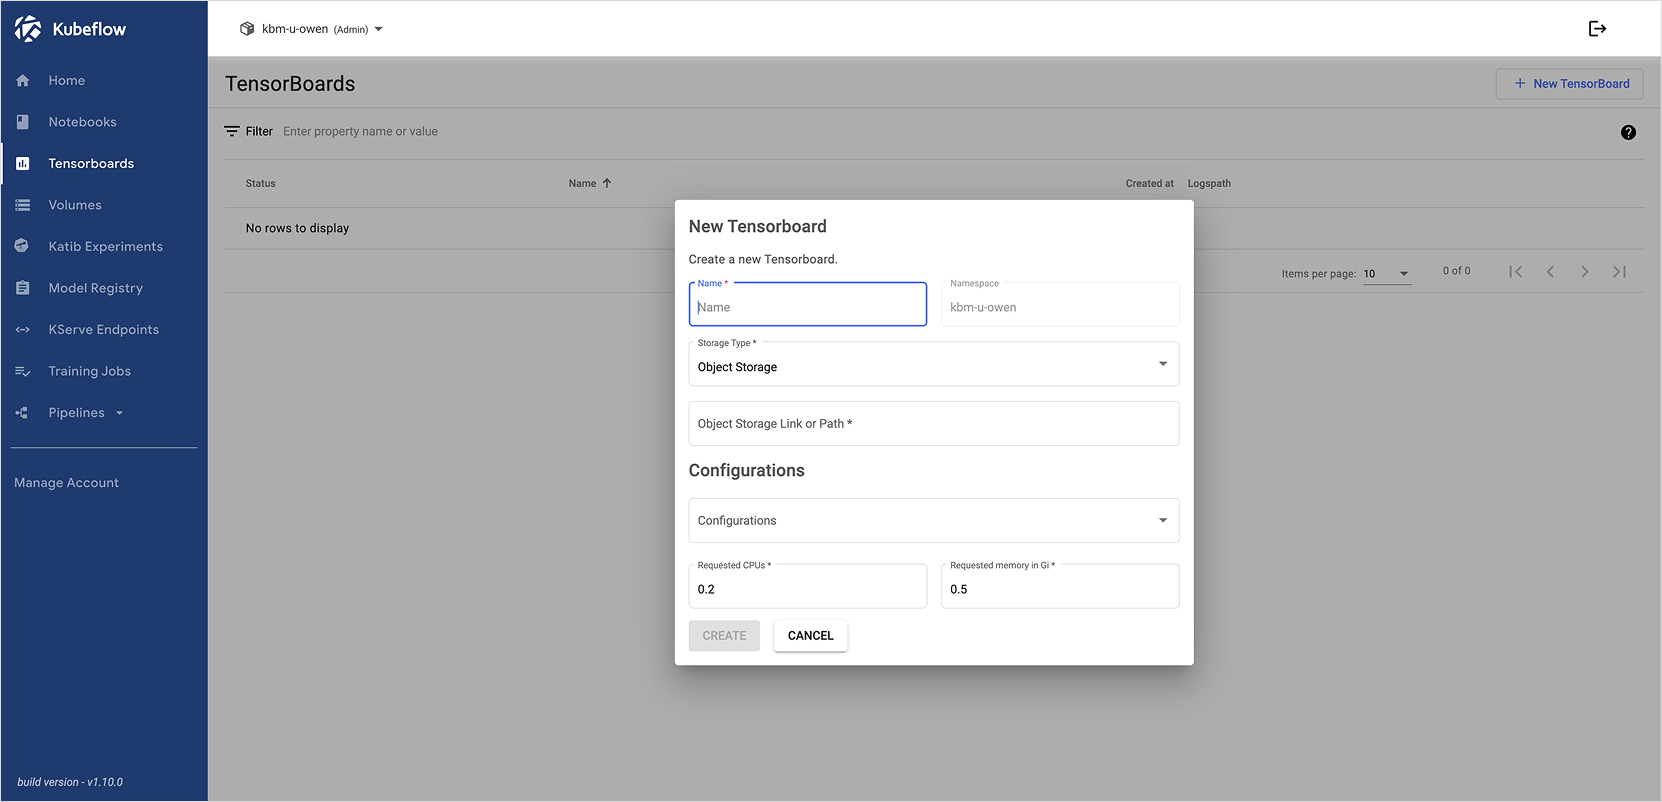Screen dimensions: 1662x802
Task: Click the Manage Account link
Action: pos(66,483)
